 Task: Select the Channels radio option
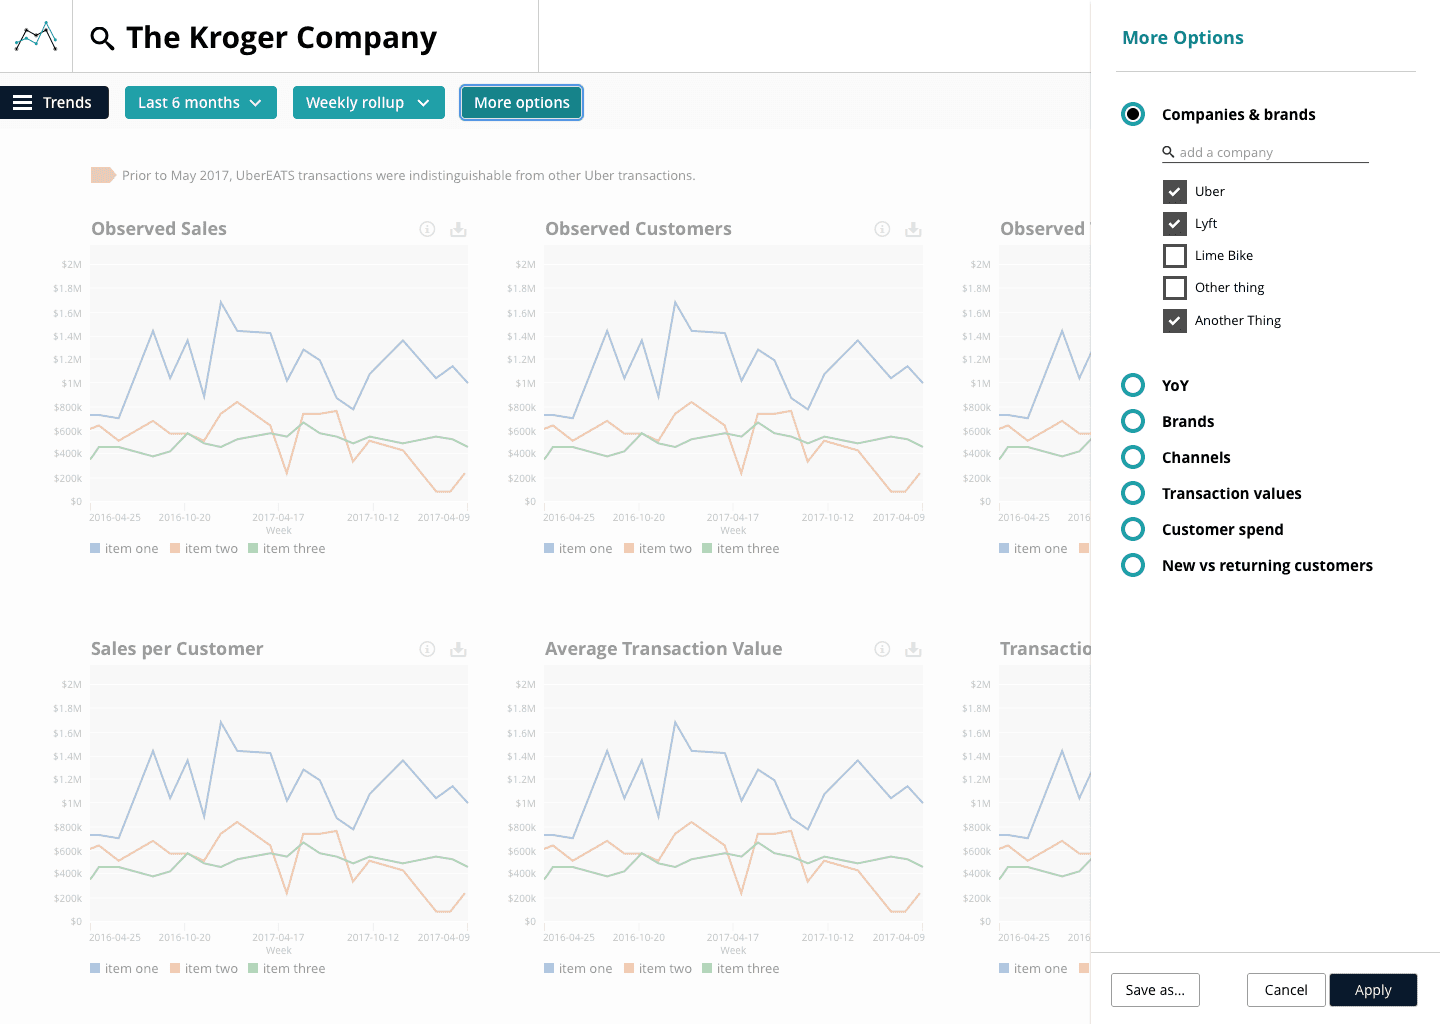[1133, 457]
